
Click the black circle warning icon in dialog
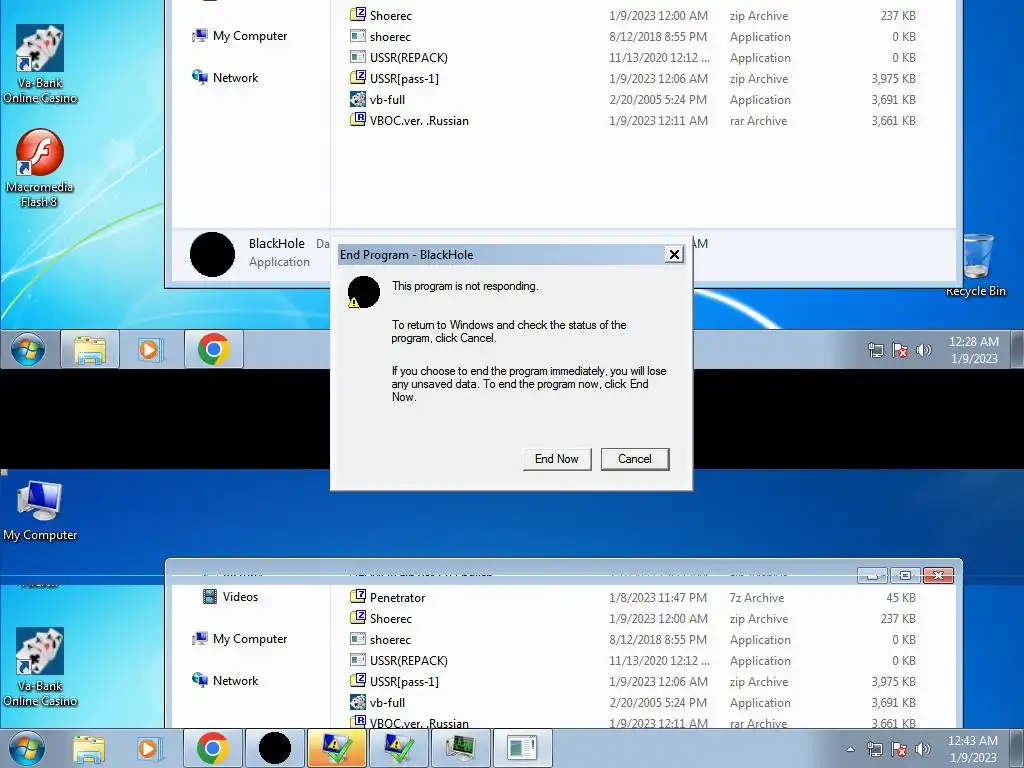(364, 292)
